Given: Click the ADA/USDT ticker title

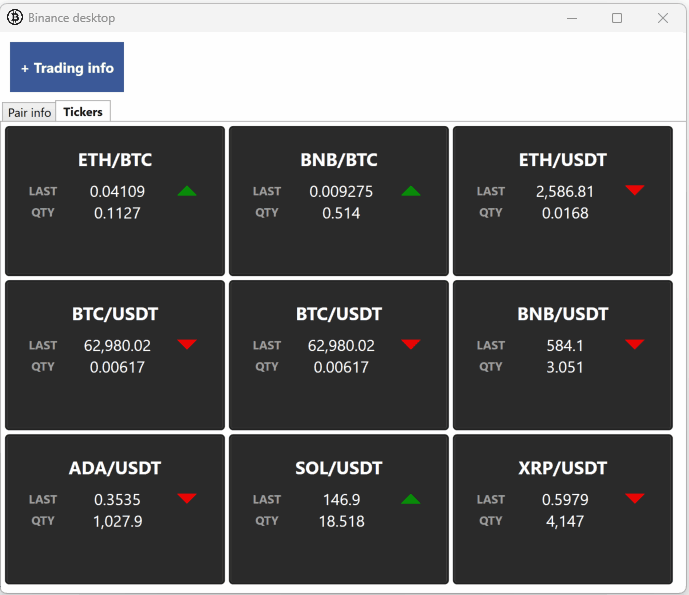Looking at the screenshot, I should [x=115, y=468].
